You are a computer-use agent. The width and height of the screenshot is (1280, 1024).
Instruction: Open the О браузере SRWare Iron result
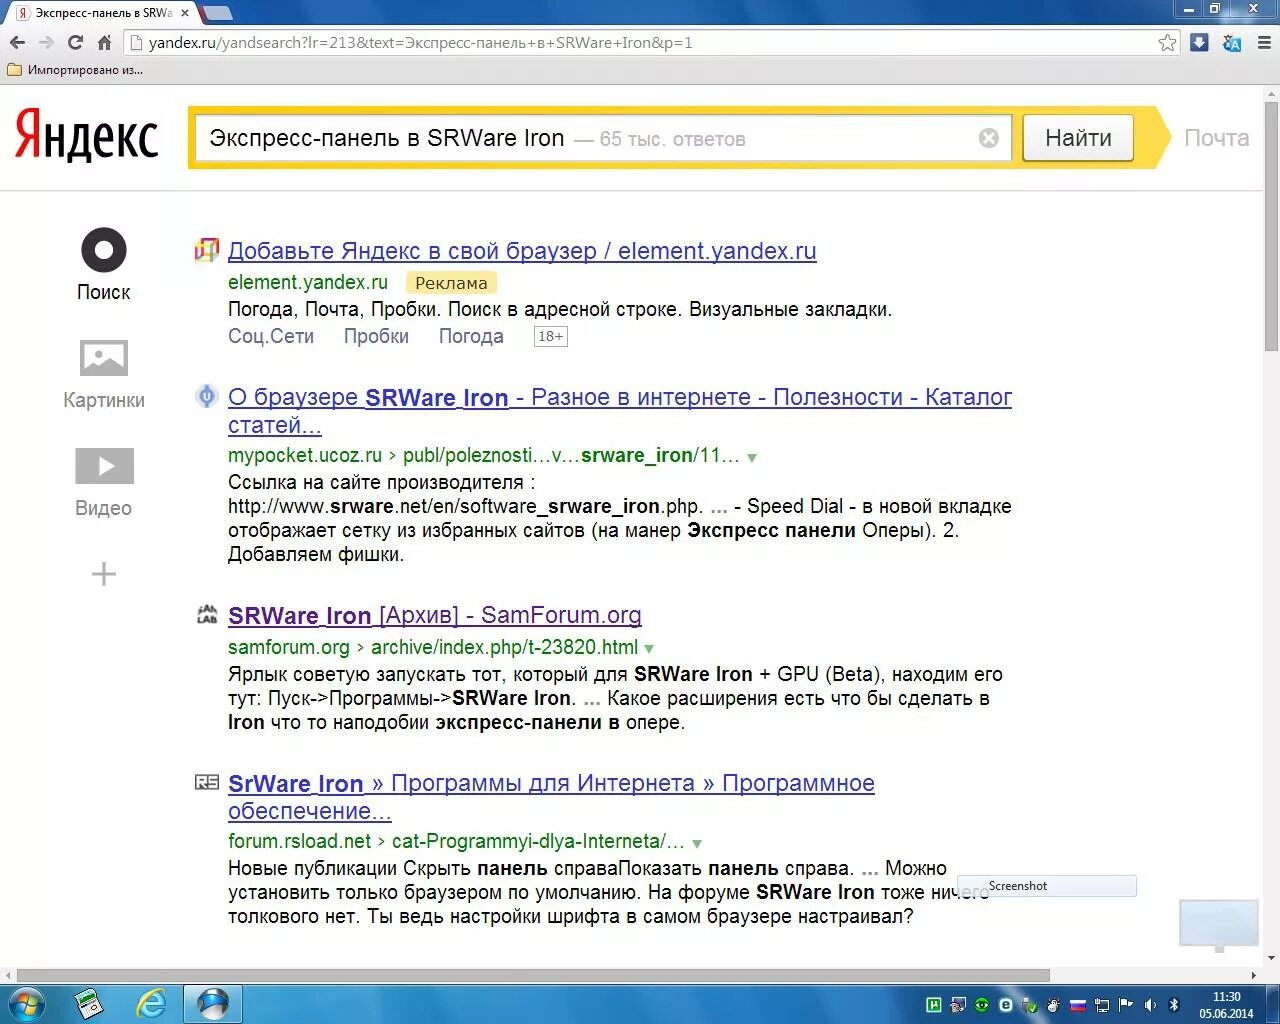pyautogui.click(x=620, y=411)
